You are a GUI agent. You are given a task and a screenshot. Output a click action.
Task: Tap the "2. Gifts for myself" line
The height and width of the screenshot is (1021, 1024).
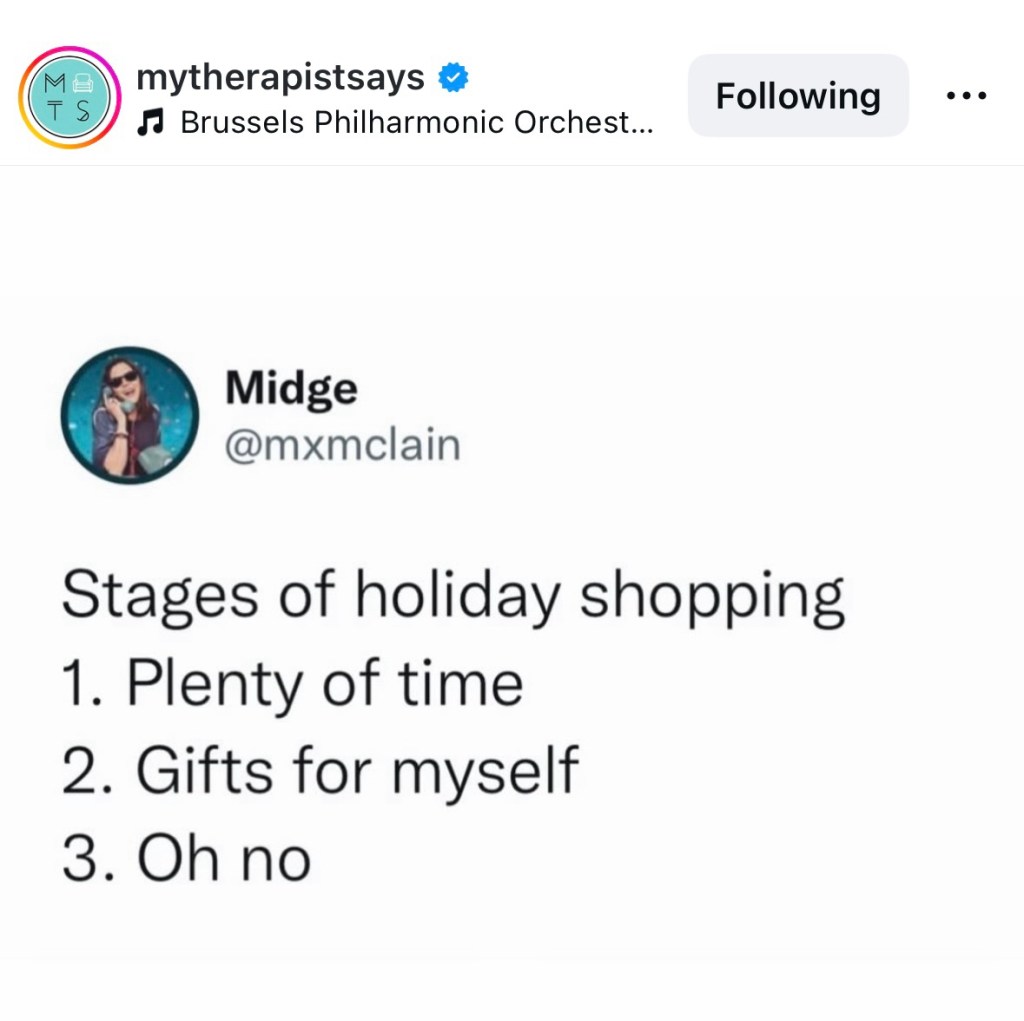click(x=320, y=771)
